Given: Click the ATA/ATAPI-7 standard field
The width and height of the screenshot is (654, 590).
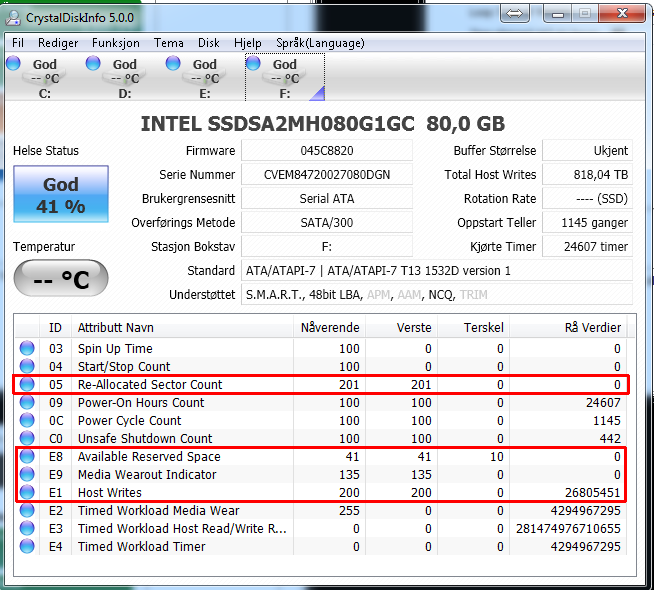Looking at the screenshot, I should point(437,271).
